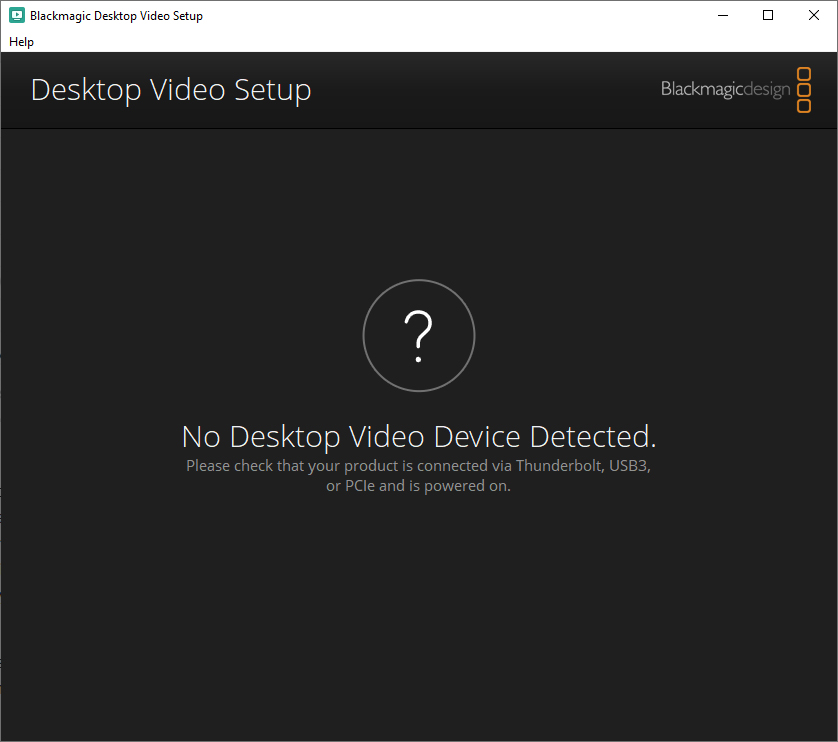This screenshot has height=742, width=838.
Task: Click the word 'Thunderbolt' in the hint text
Action: point(560,466)
